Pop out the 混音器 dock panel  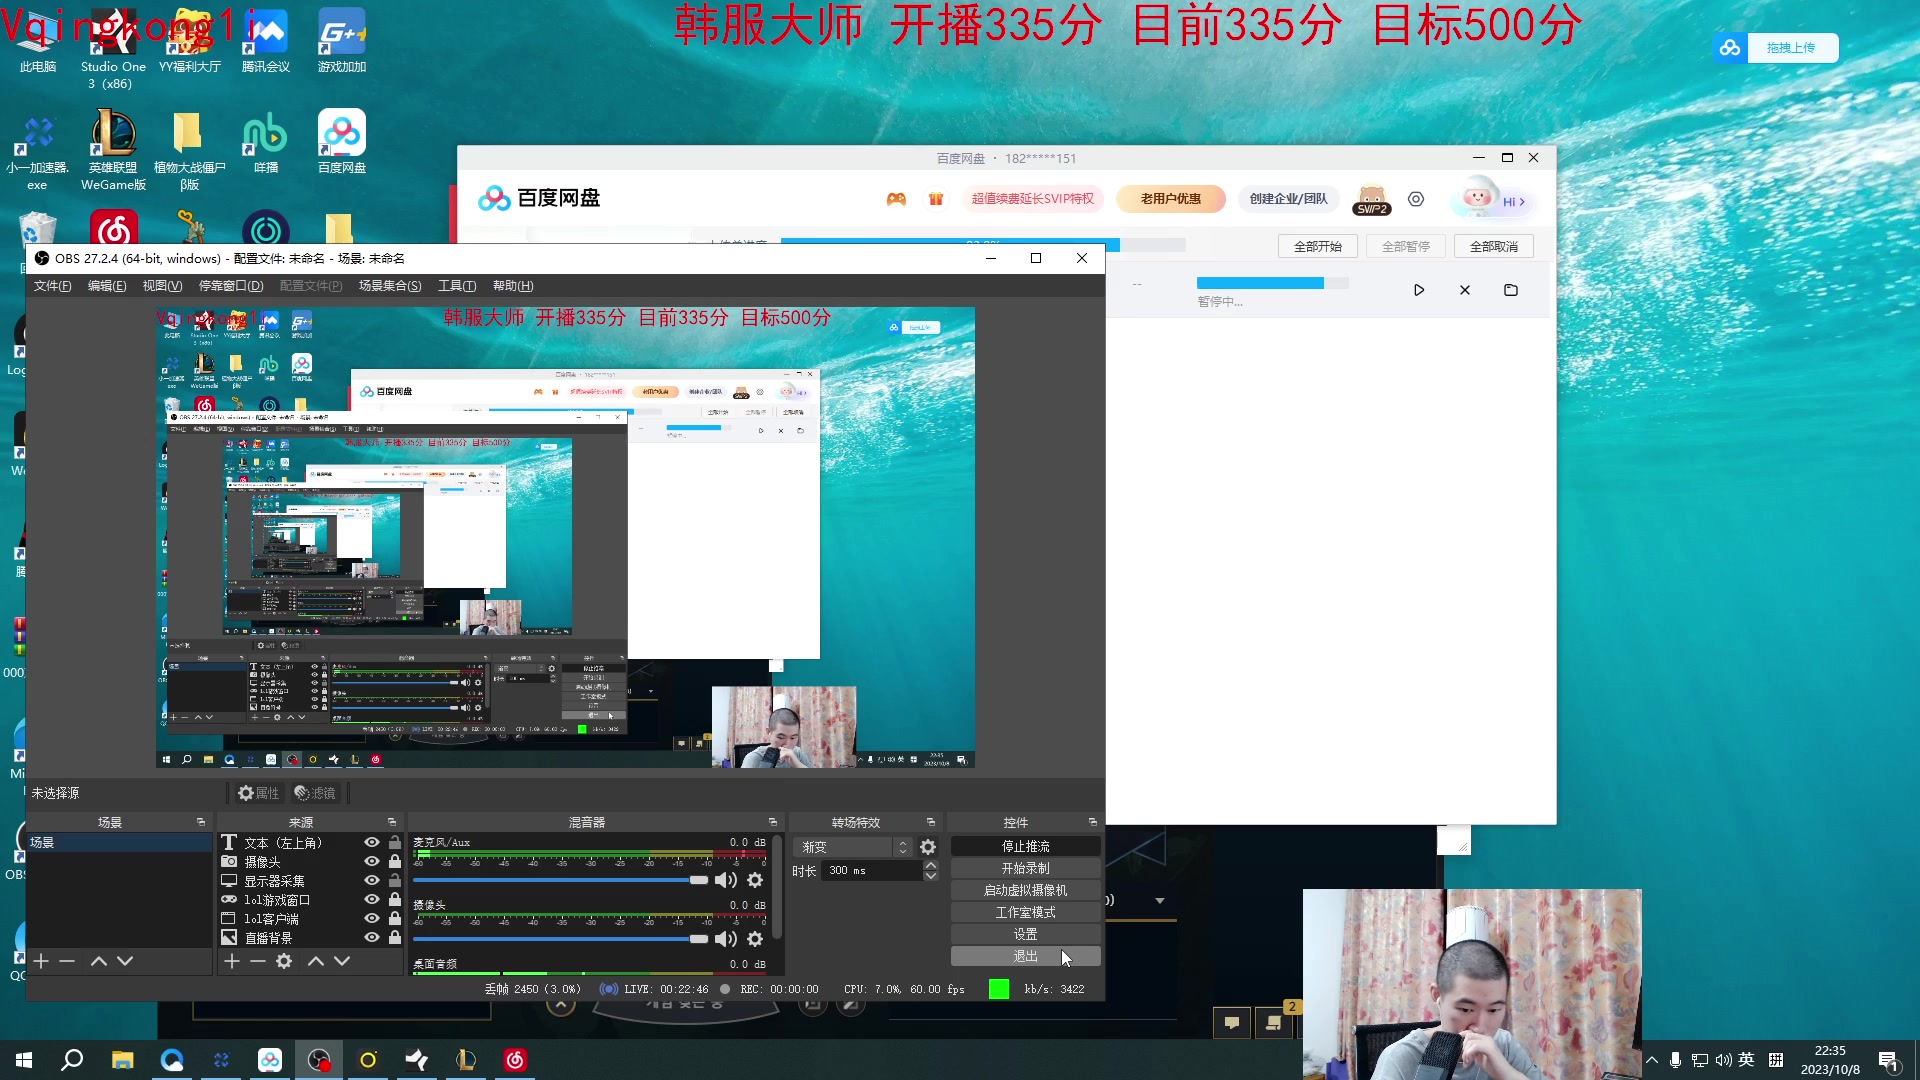tap(772, 822)
